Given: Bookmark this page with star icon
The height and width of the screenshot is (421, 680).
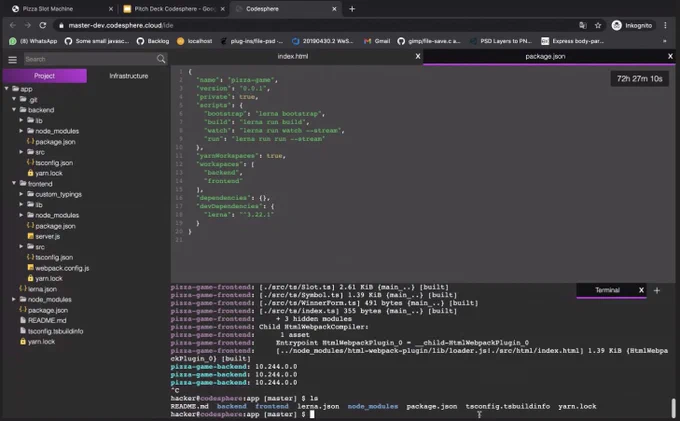Looking at the screenshot, I should coord(598,26).
